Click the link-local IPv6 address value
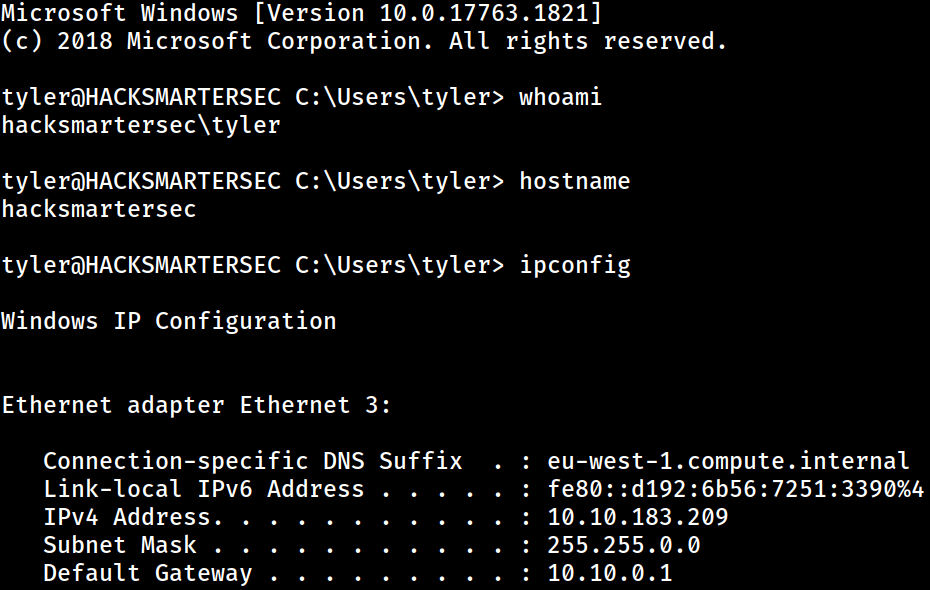The width and height of the screenshot is (930, 590). (x=735, y=489)
